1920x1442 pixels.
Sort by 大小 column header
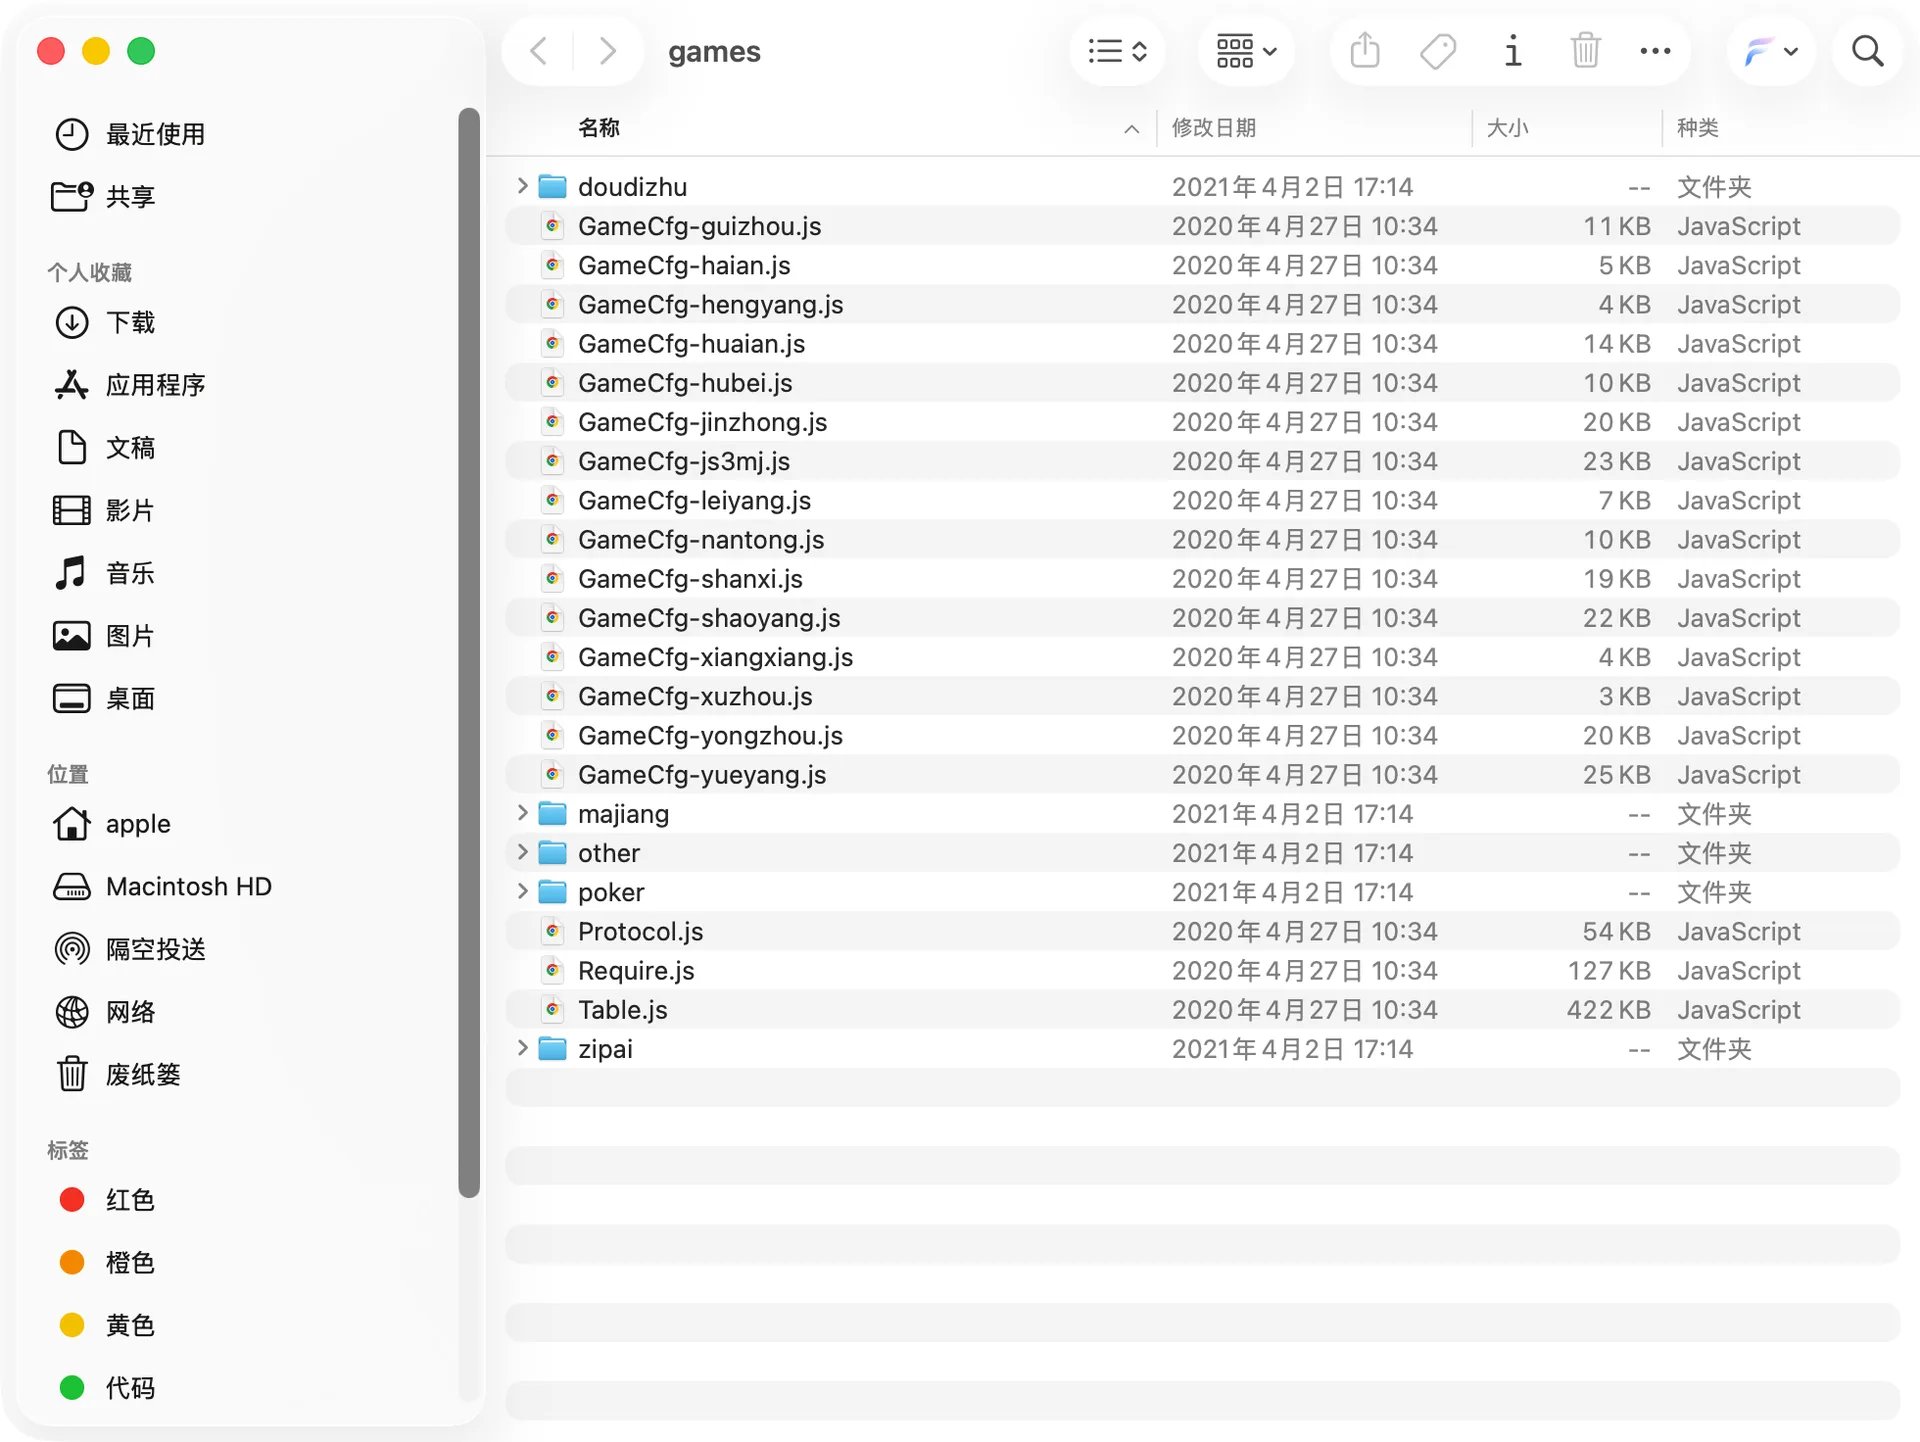pos(1507,128)
